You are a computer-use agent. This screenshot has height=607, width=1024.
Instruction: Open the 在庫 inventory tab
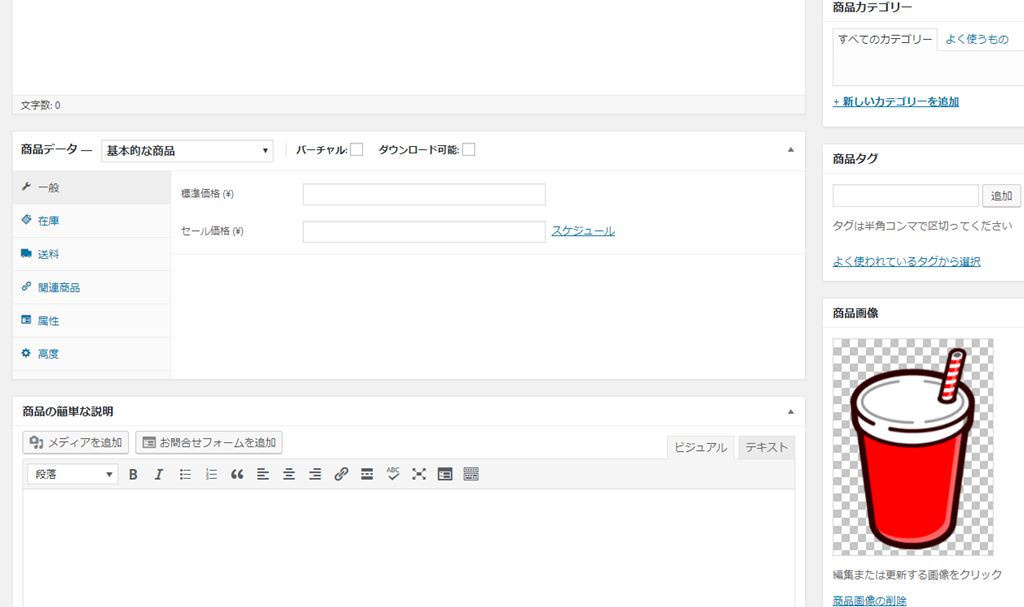tap(48, 221)
